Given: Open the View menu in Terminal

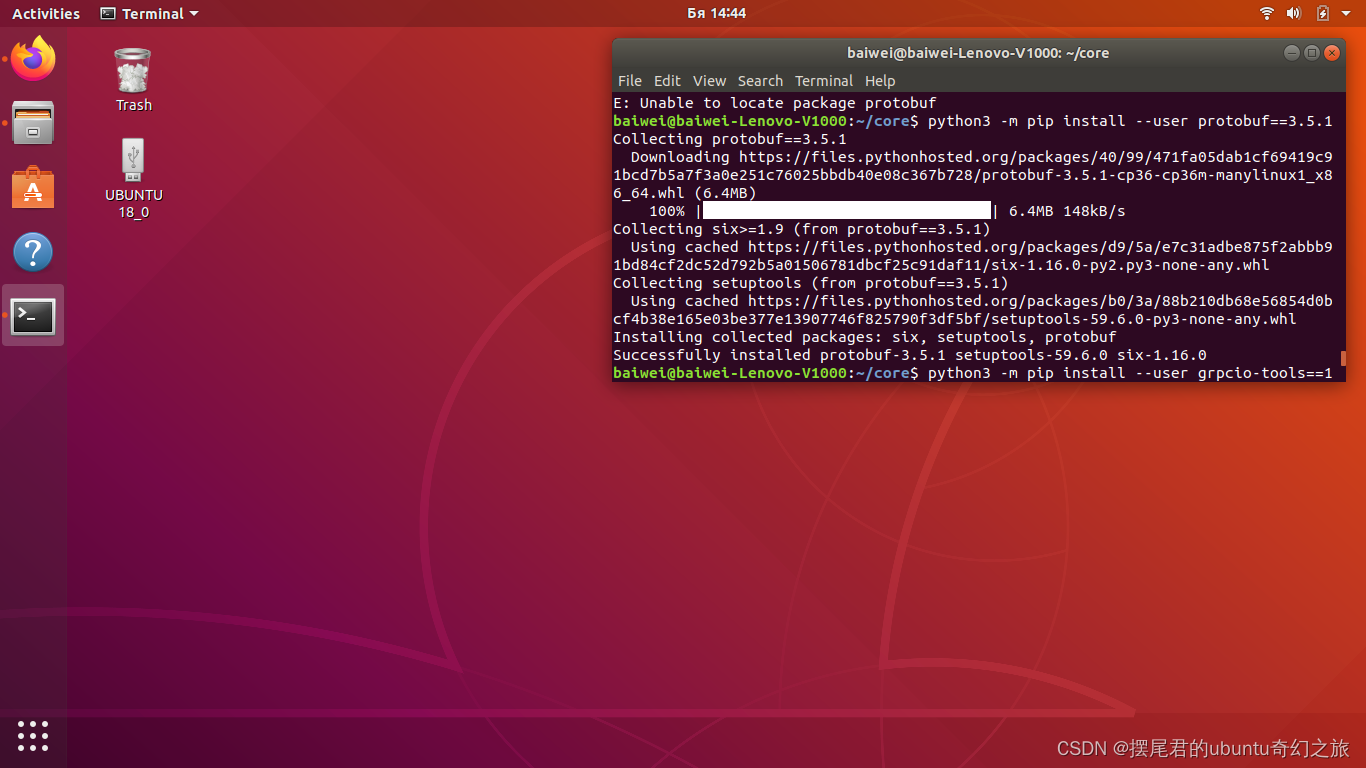Looking at the screenshot, I should coord(709,81).
